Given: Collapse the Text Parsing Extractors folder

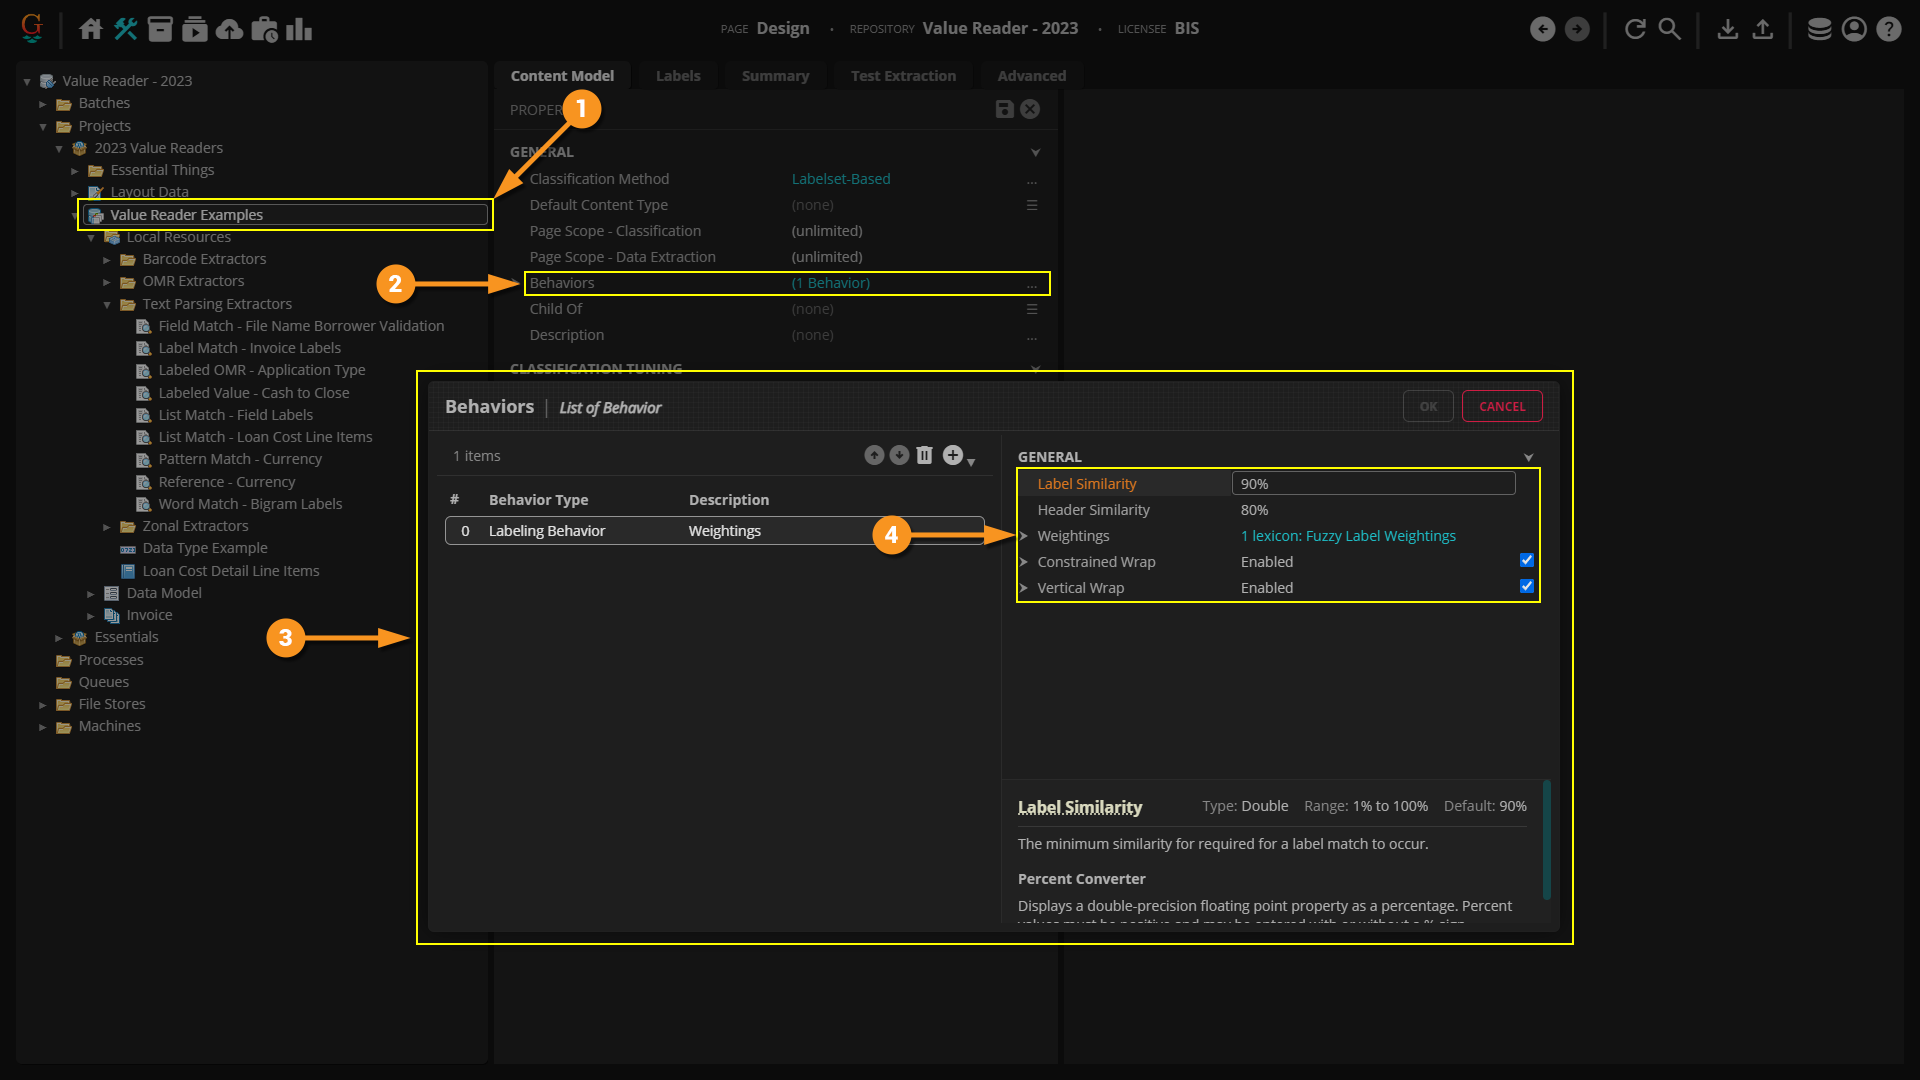Looking at the screenshot, I should click(107, 305).
